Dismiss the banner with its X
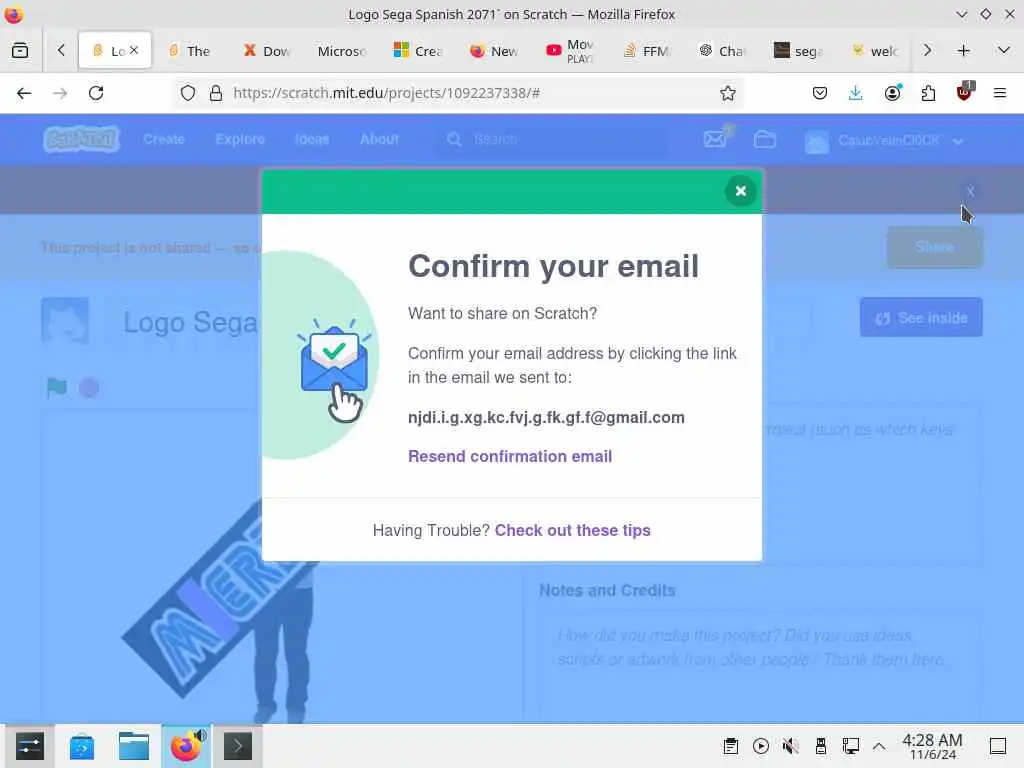 click(970, 191)
